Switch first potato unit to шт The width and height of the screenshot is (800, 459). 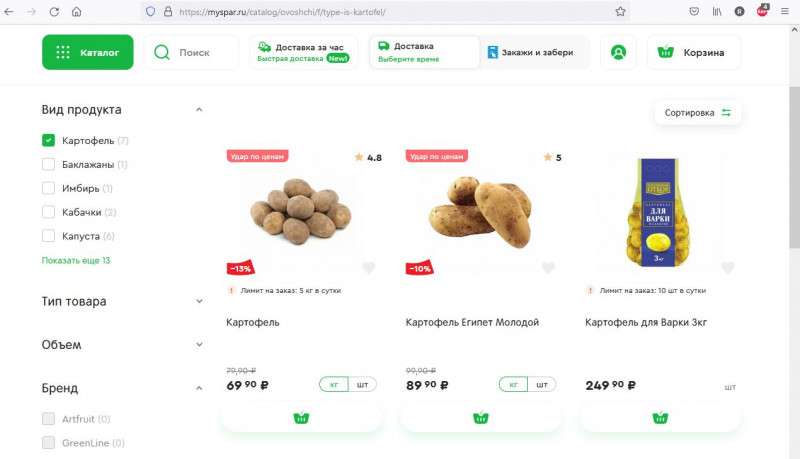(362, 385)
